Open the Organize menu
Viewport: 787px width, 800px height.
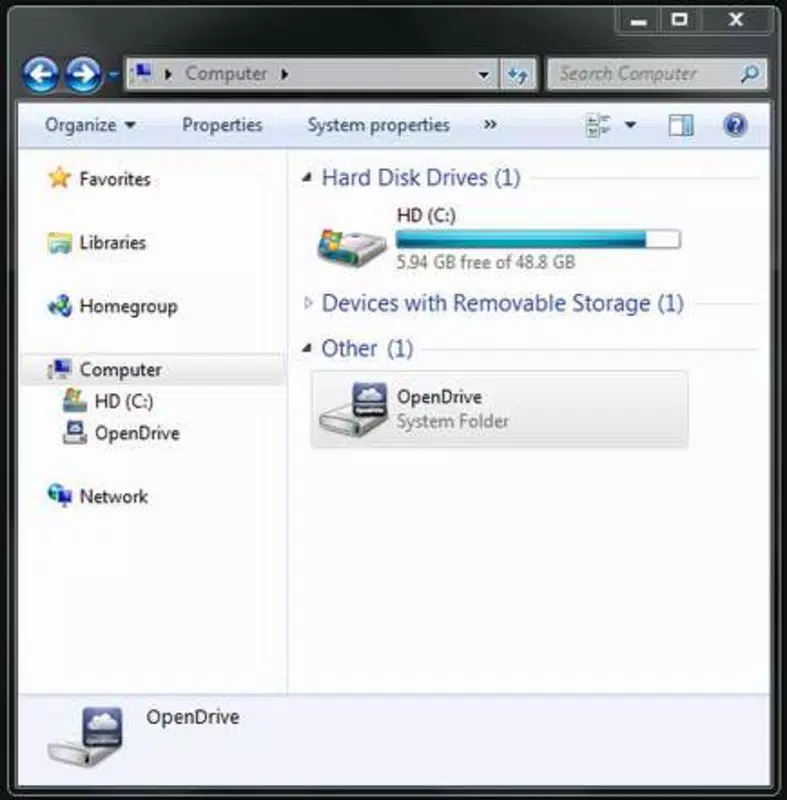click(x=90, y=125)
